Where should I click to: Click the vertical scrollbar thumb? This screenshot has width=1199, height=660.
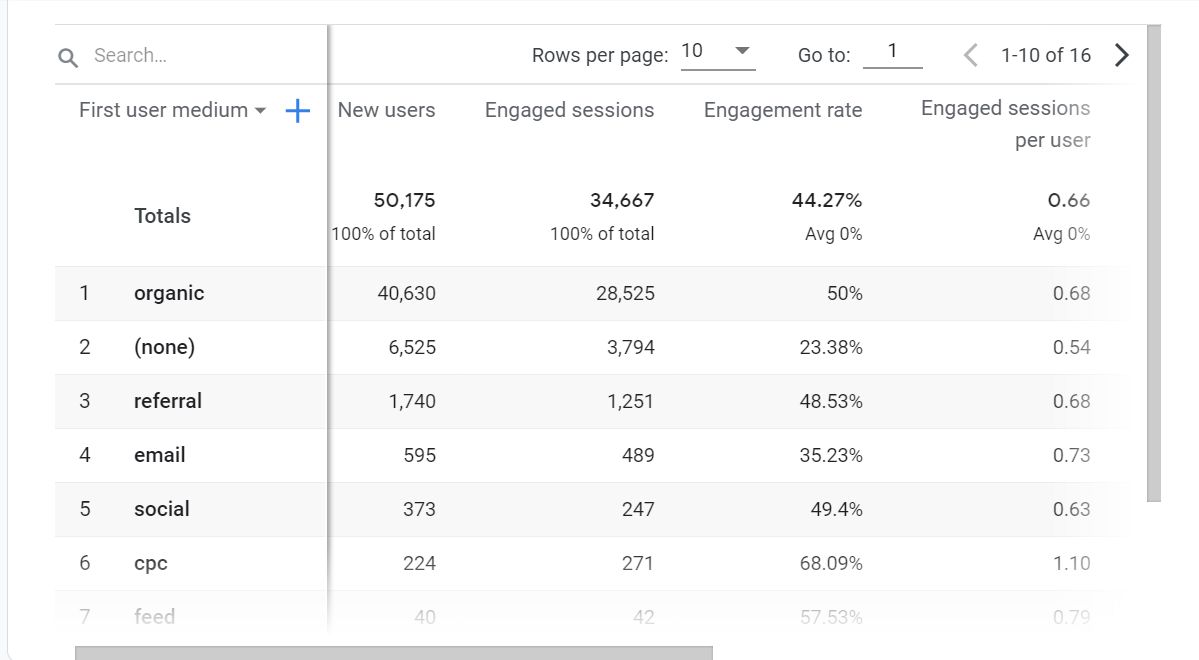pyautogui.click(x=1153, y=262)
